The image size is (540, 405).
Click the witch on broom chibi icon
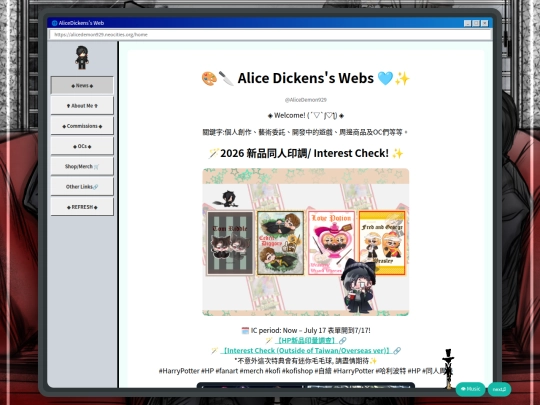coord(226,199)
